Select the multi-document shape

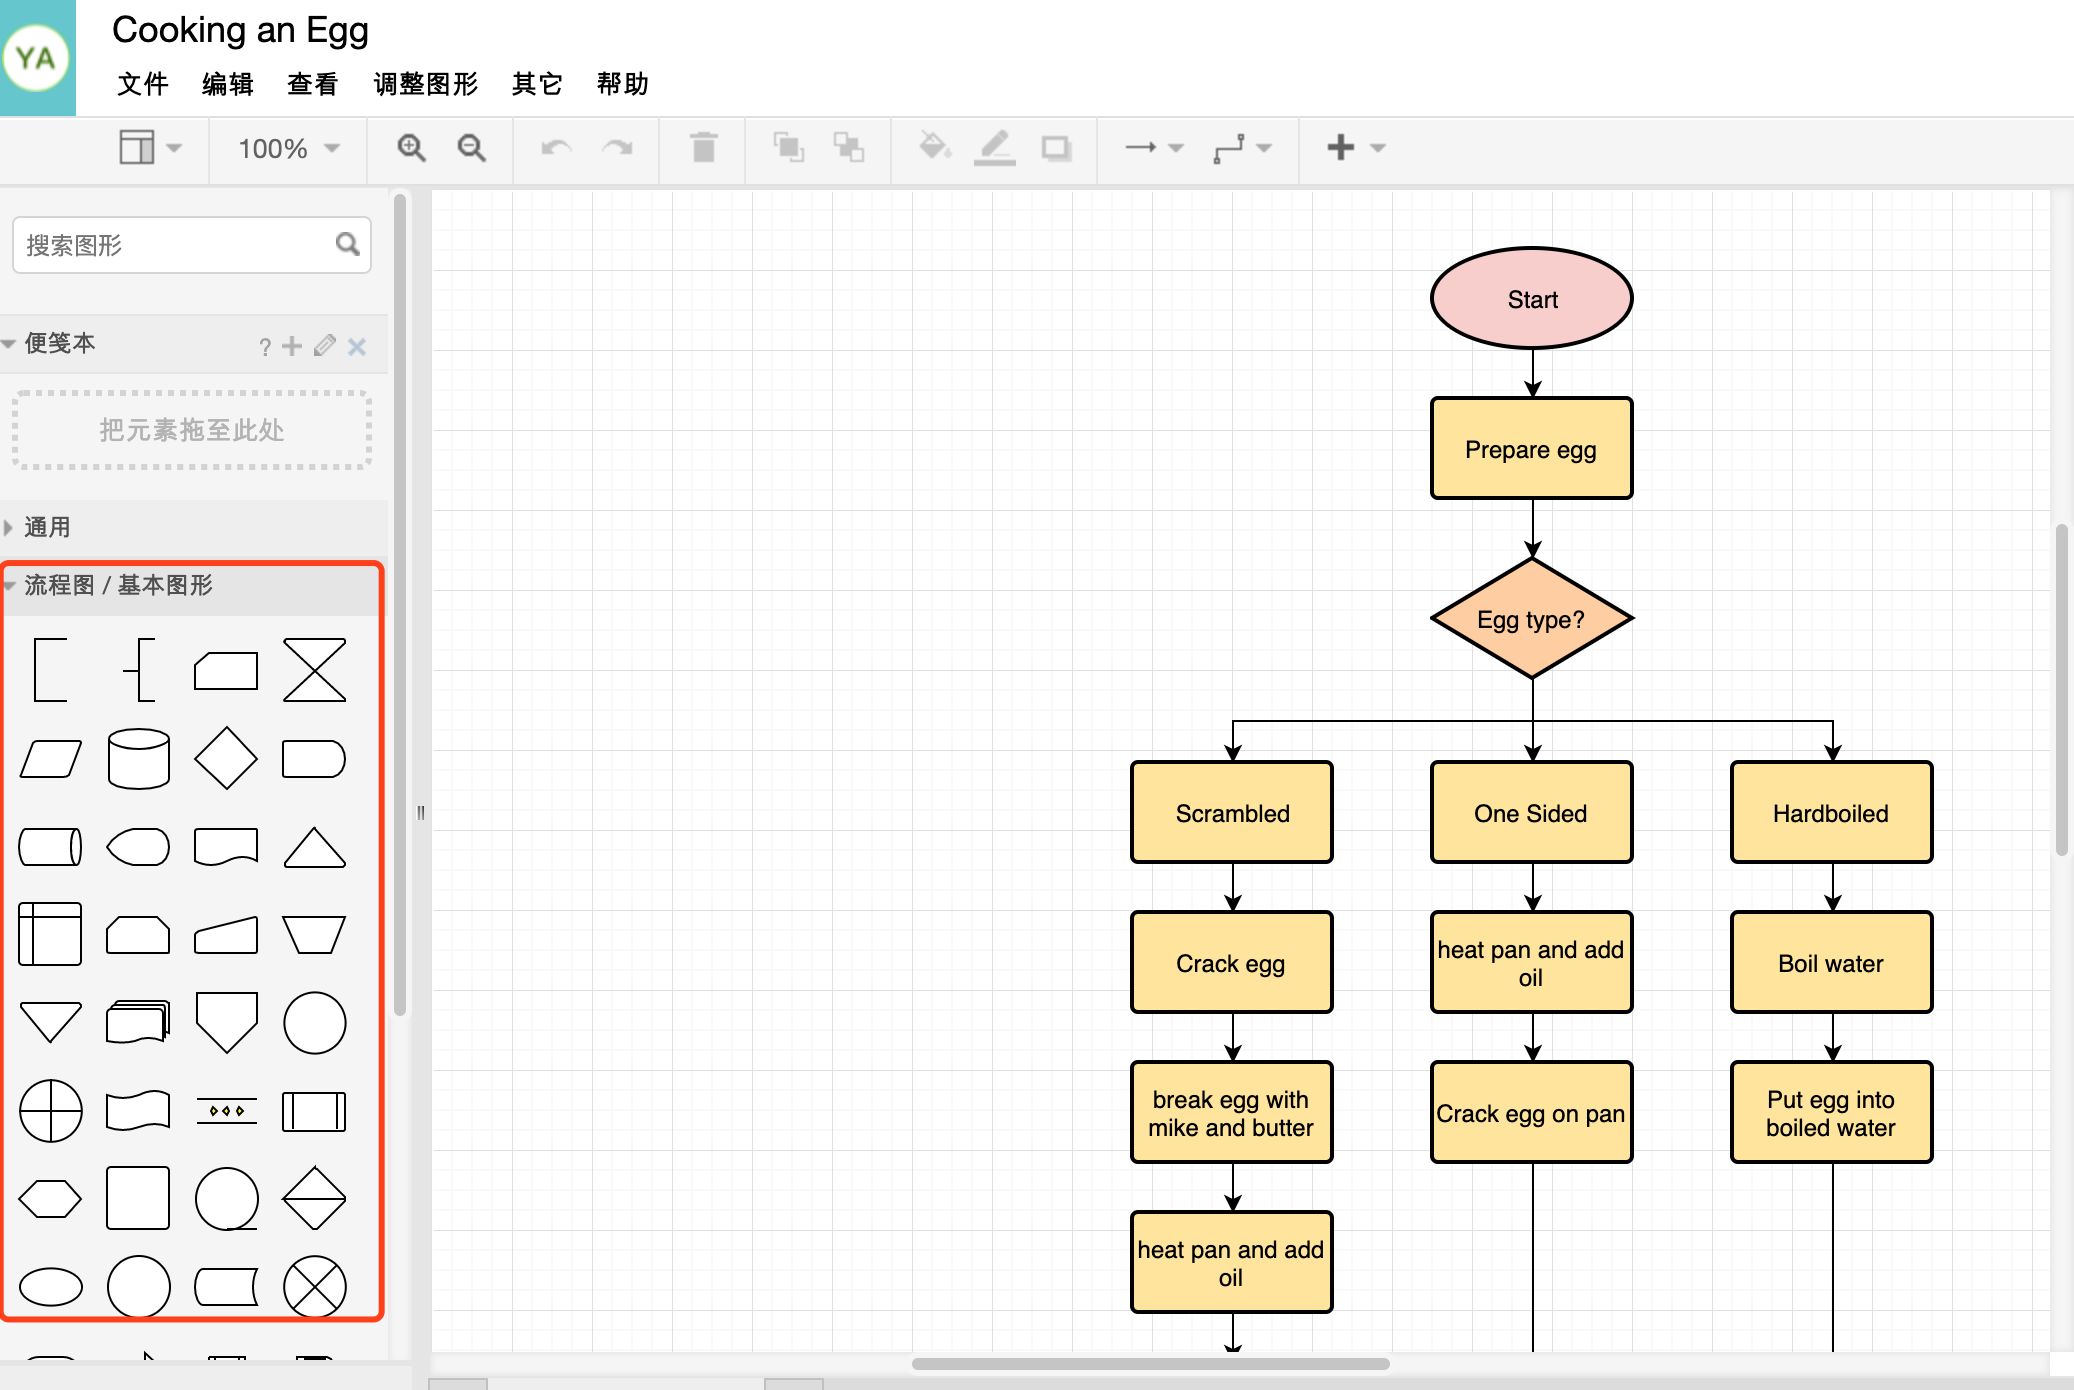(138, 1022)
